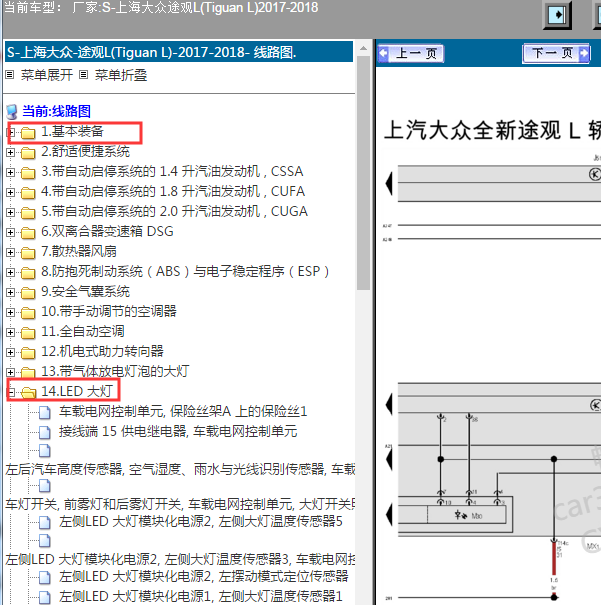The image size is (601, 605).
Task: Click folder icon of 5.带自动启停系统的 2.0
Action: 28,213
